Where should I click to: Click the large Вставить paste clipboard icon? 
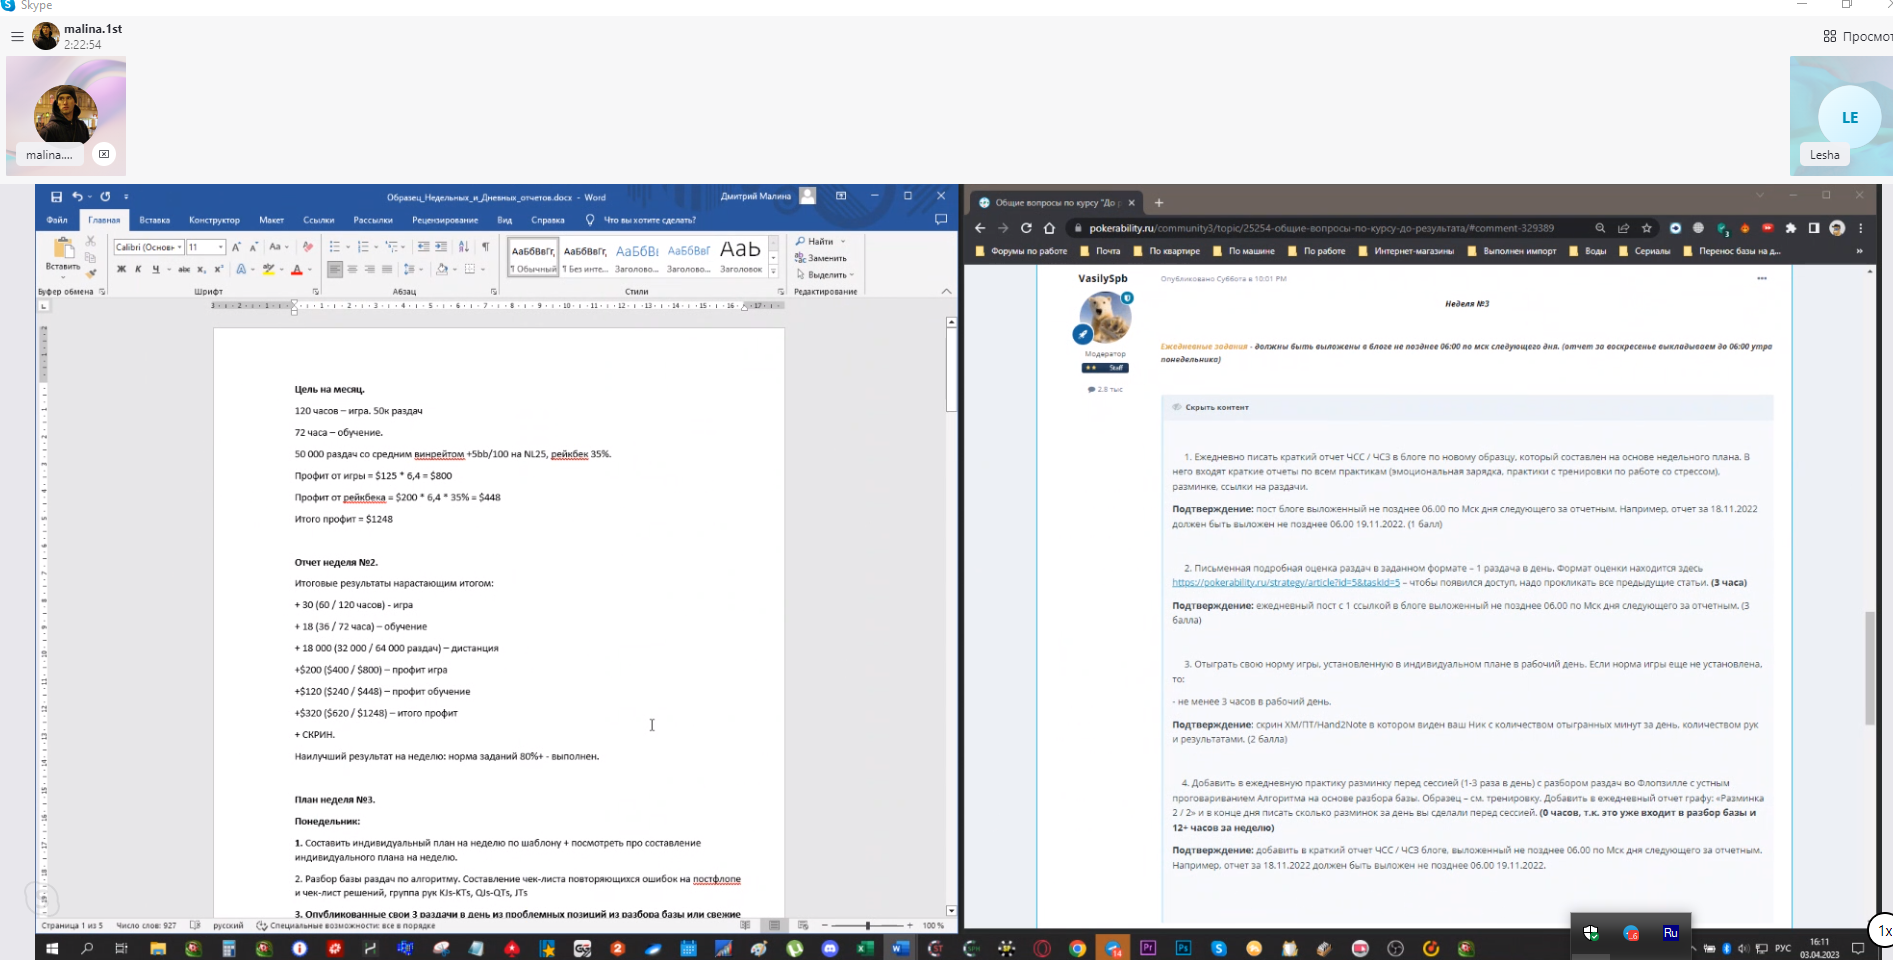[x=63, y=248]
